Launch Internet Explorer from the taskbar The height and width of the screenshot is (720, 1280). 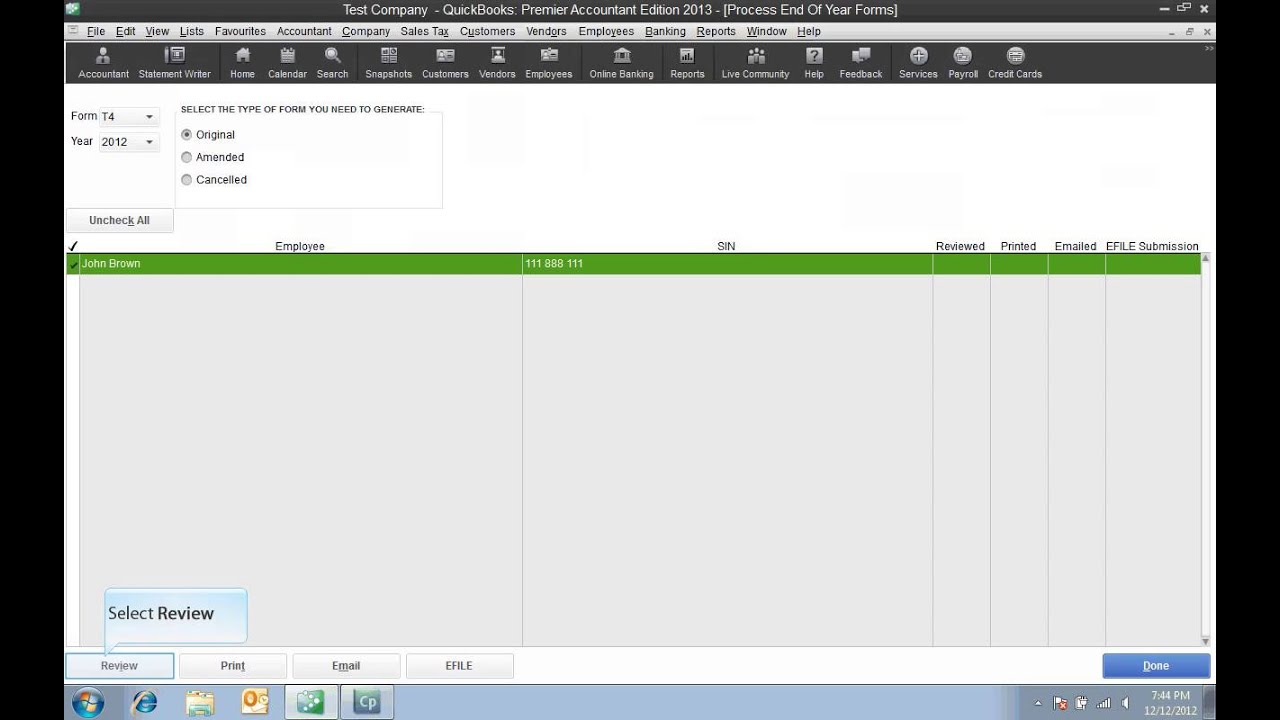145,702
